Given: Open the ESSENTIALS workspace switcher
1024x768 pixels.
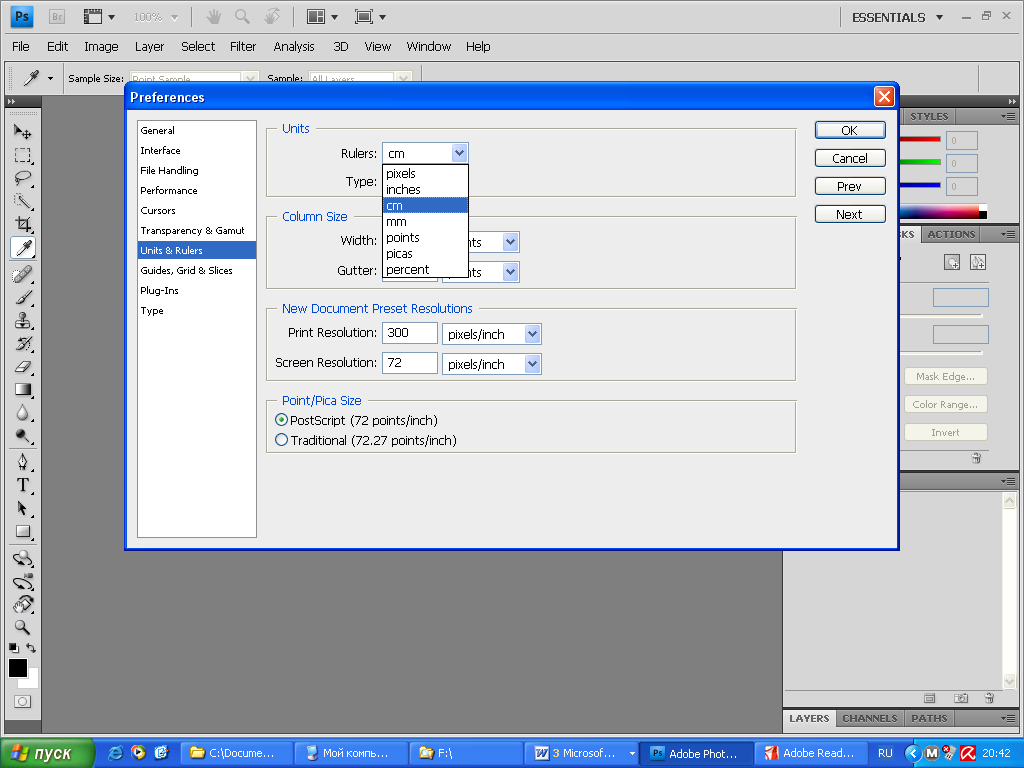Looking at the screenshot, I should pos(897,18).
